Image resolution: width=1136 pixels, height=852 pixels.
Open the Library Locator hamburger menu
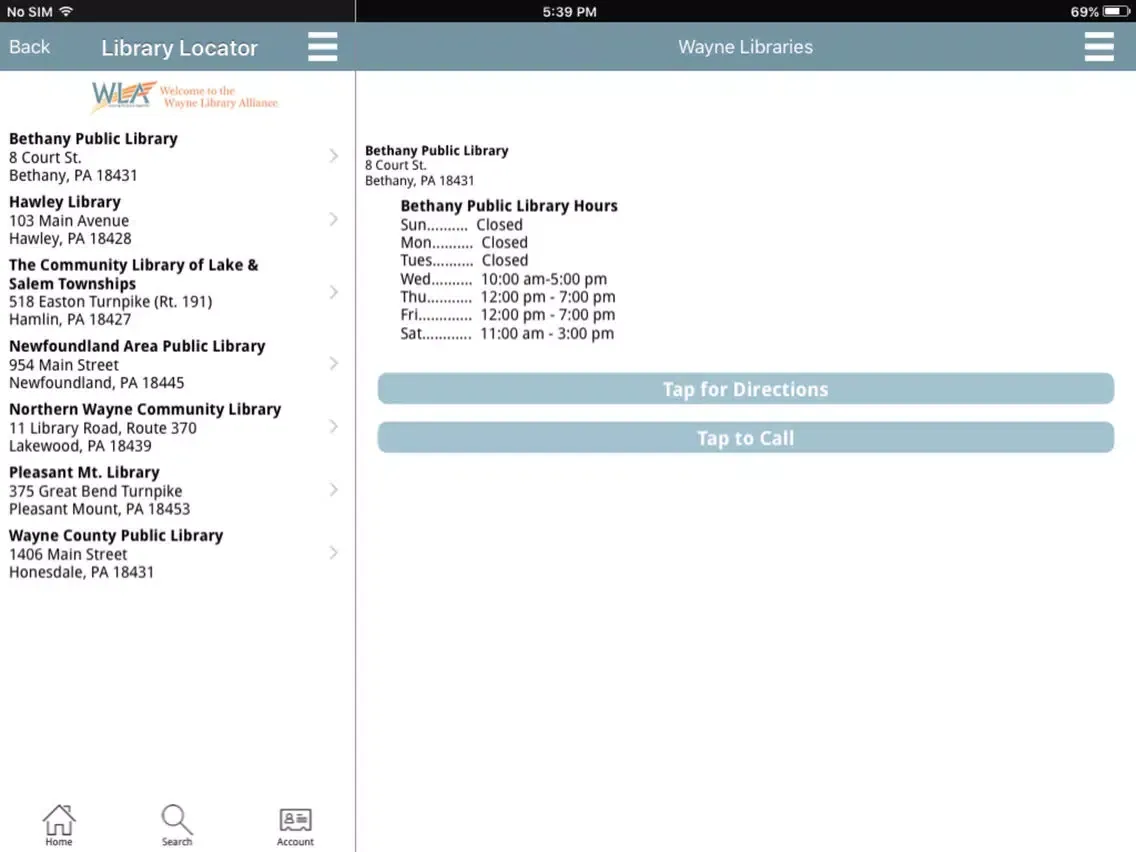pyautogui.click(x=322, y=47)
